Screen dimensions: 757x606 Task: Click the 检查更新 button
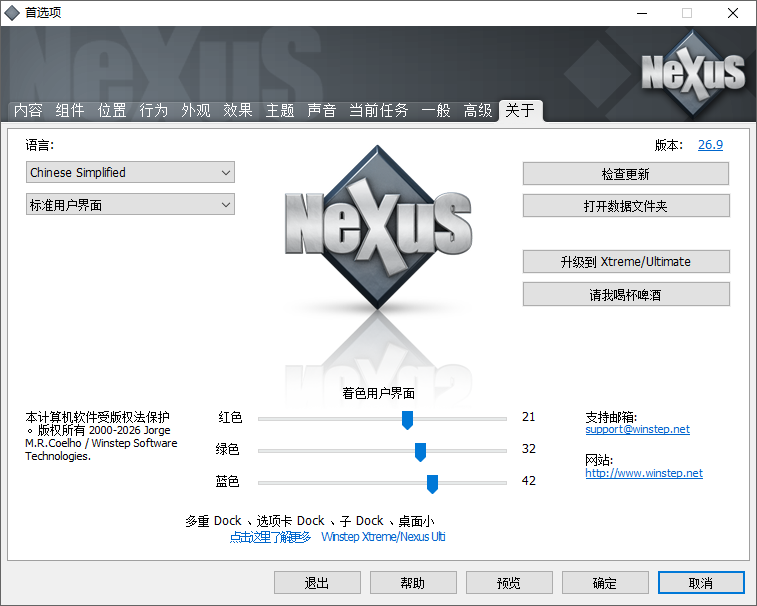[626, 174]
